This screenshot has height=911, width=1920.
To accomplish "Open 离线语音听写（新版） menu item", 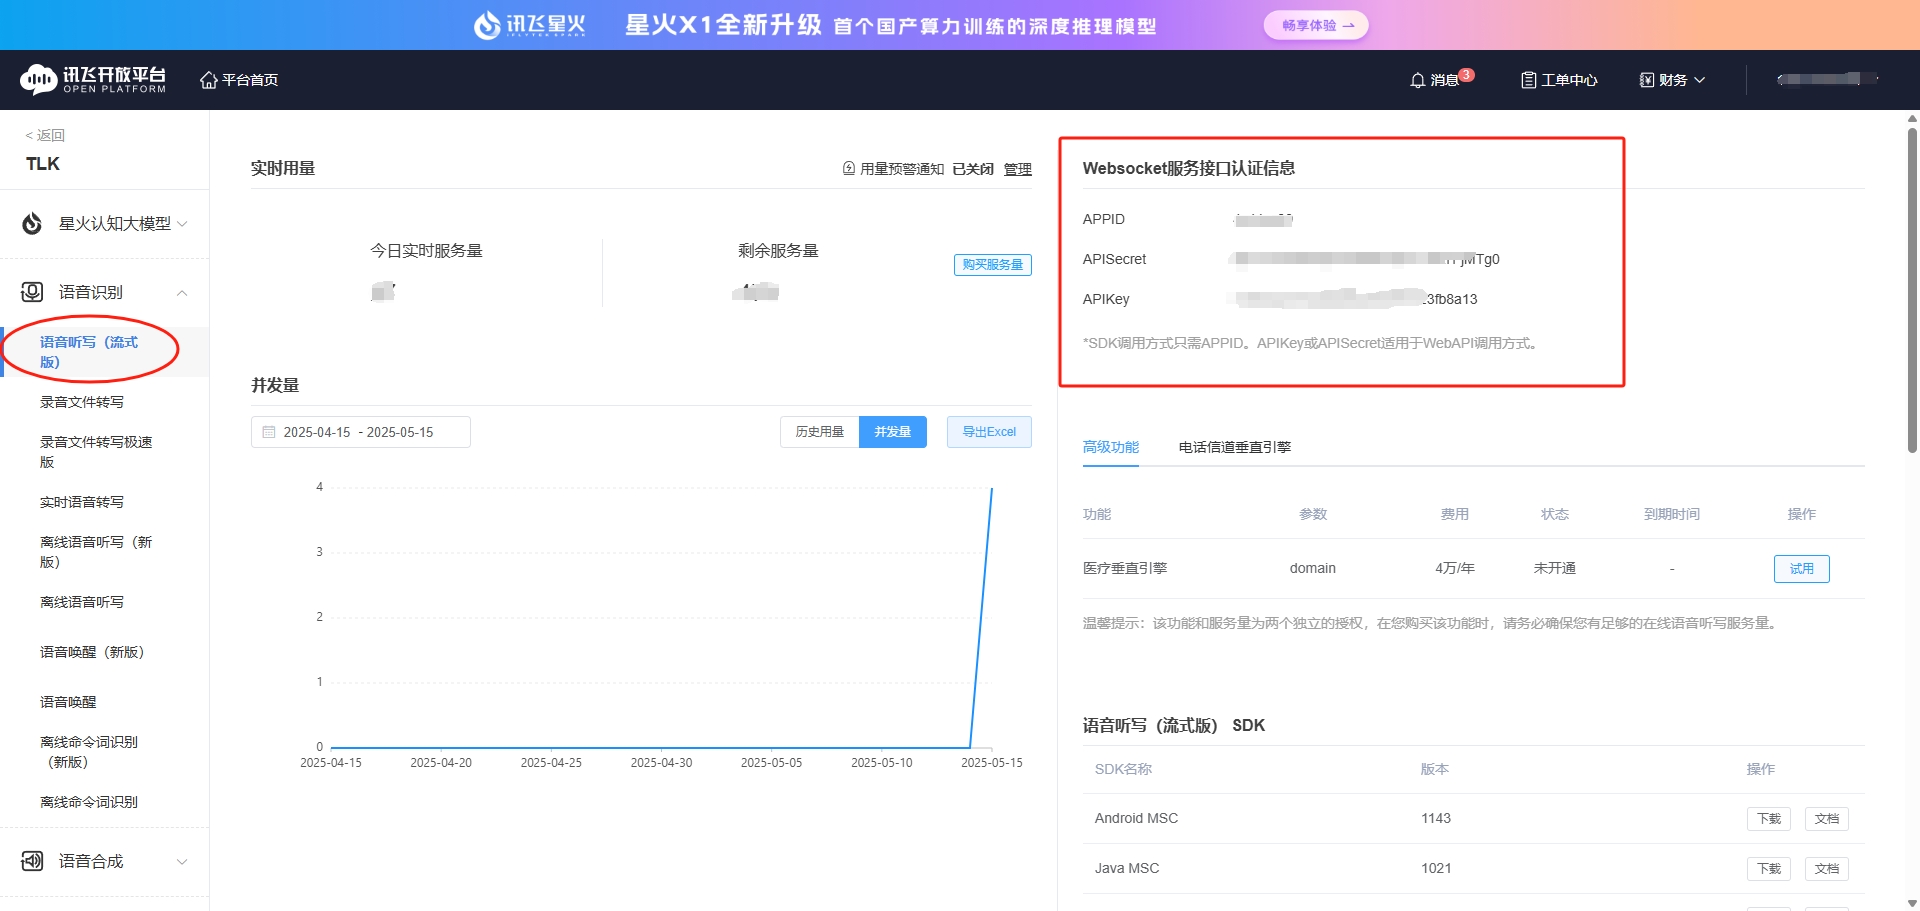I will point(96,552).
